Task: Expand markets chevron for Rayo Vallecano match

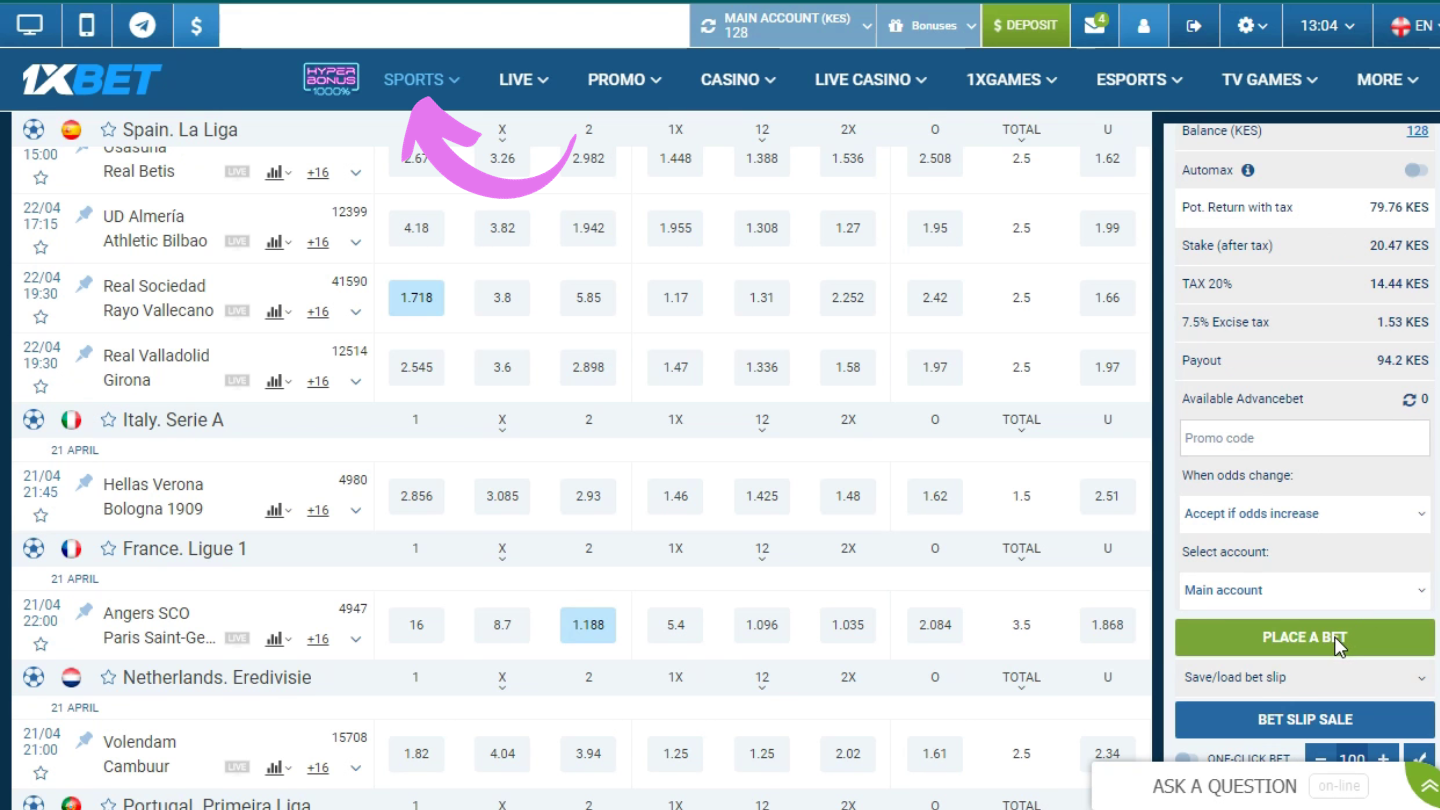Action: tap(355, 312)
